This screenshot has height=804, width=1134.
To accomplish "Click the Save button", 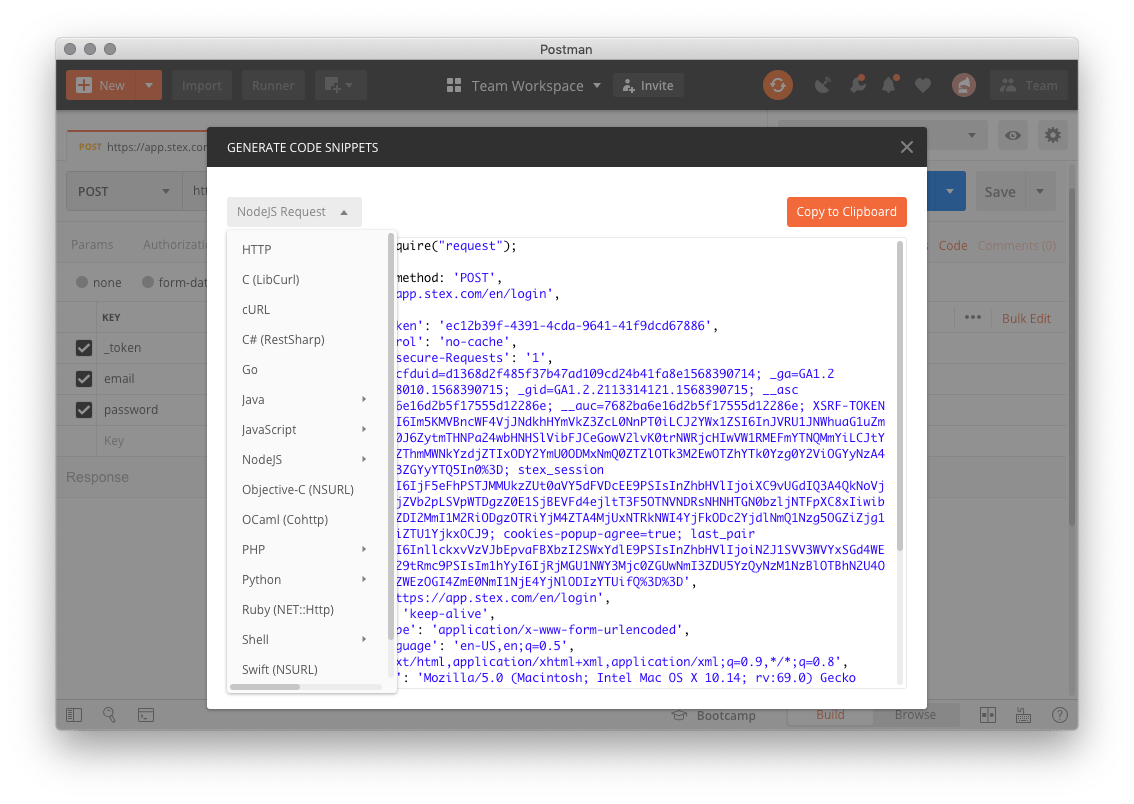I will [x=1000, y=192].
